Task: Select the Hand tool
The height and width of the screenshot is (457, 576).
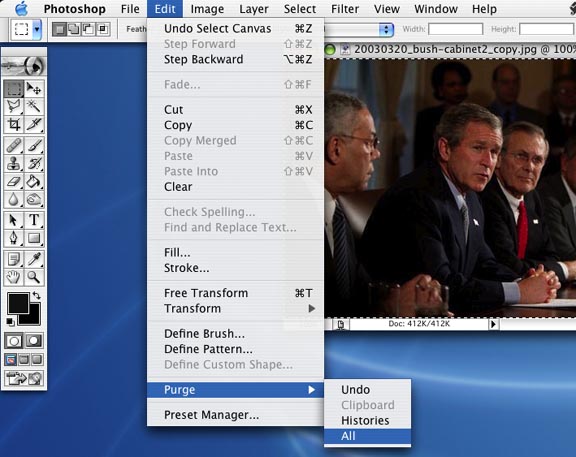Action: click(14, 277)
